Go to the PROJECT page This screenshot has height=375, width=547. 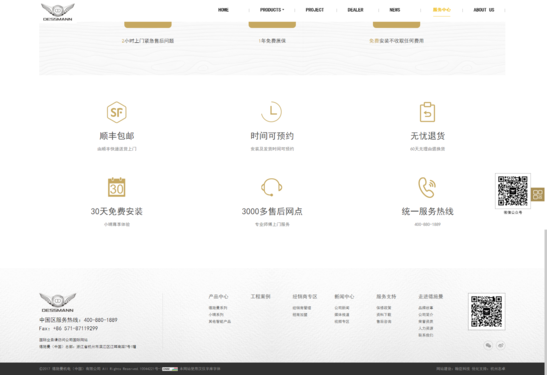point(315,10)
